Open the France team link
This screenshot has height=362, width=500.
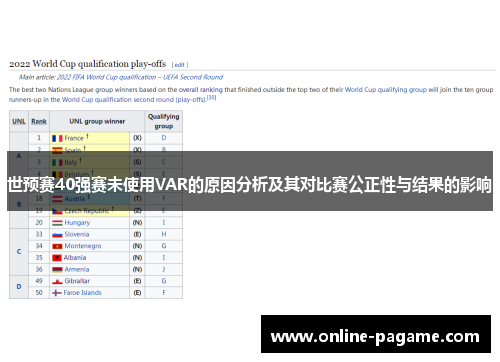(74, 138)
